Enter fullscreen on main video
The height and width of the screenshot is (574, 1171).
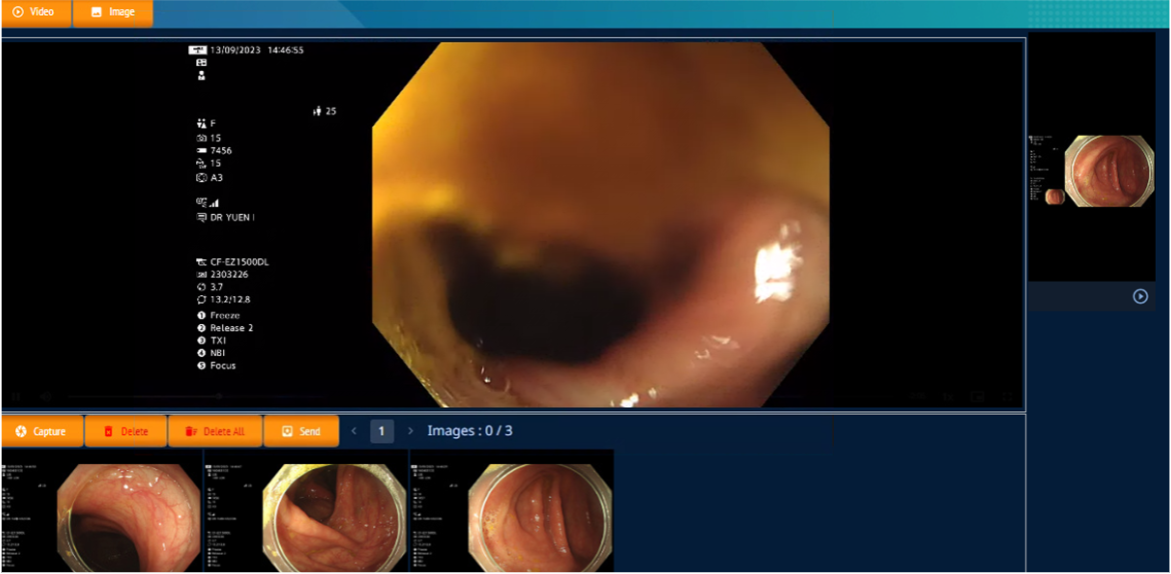click(x=1007, y=396)
